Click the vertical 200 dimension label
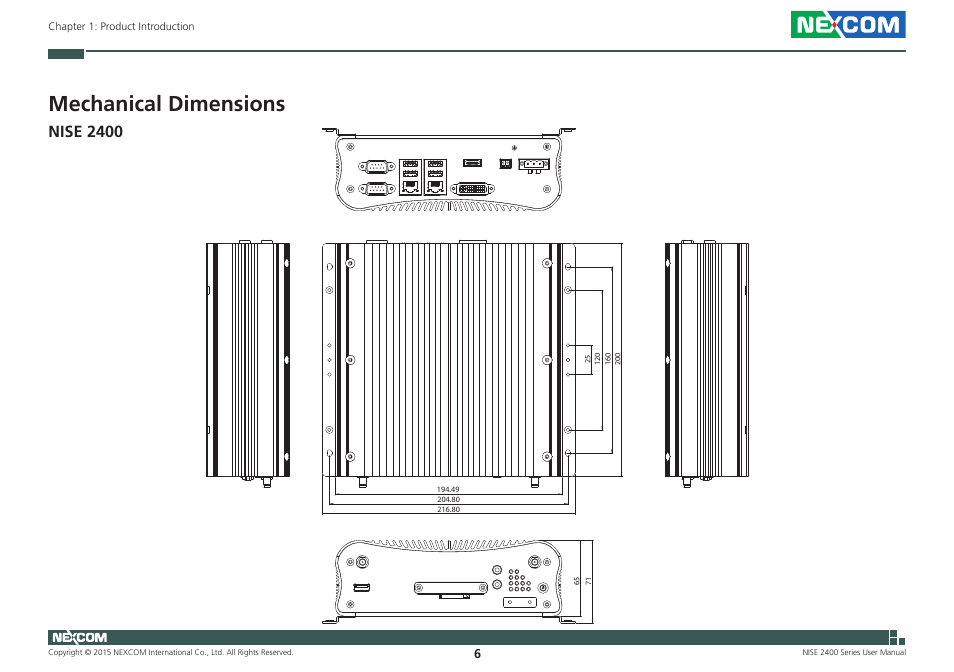Viewport: 954px width, 672px height. 618,358
